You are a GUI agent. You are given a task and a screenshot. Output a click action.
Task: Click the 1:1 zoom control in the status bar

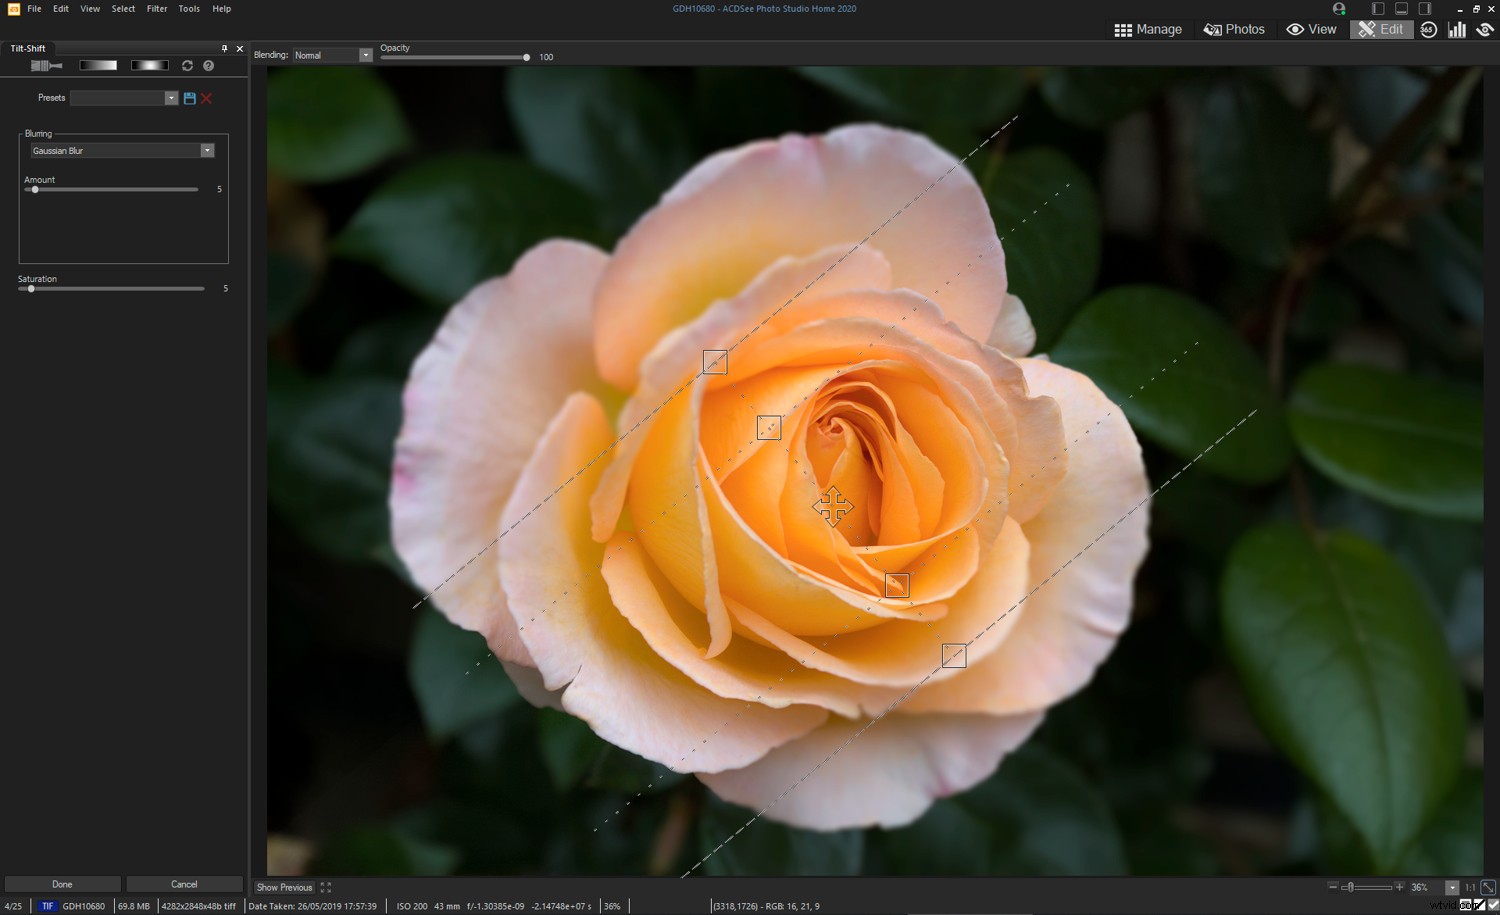pyautogui.click(x=1471, y=887)
